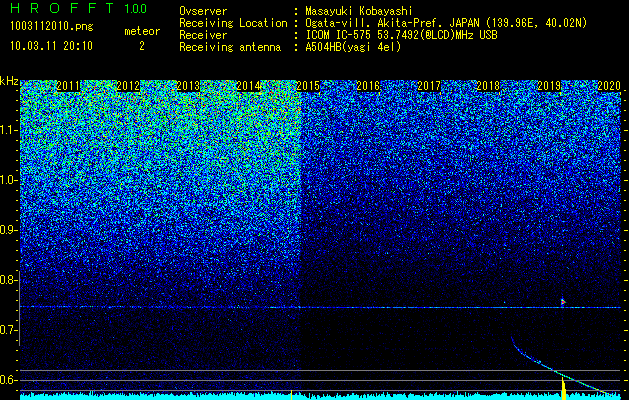The height and width of the screenshot is (400, 629).
Task: Click the 2012 time marker
Action: pos(128,86)
